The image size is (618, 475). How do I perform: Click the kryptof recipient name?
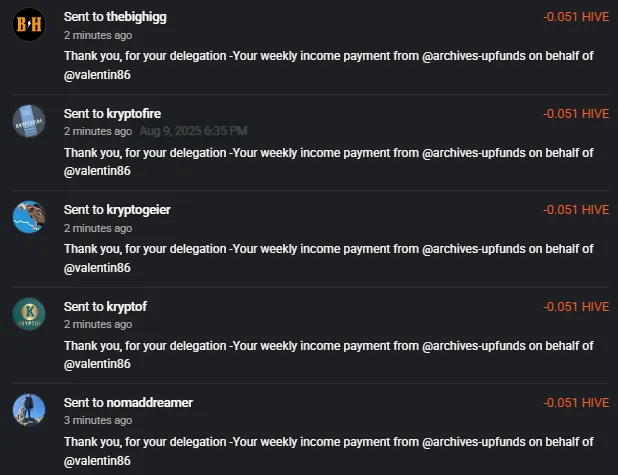[x=127, y=306]
